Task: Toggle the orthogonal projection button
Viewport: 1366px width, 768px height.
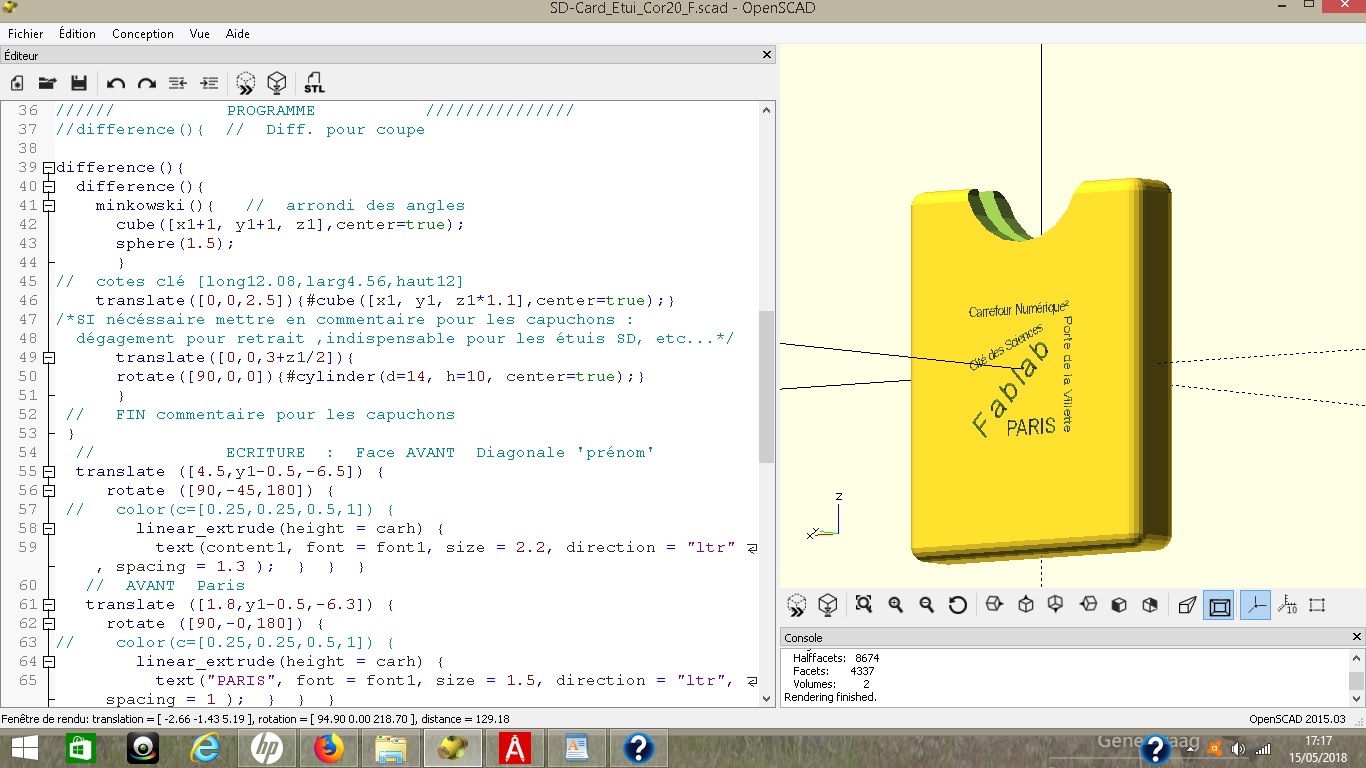Action: point(1219,605)
